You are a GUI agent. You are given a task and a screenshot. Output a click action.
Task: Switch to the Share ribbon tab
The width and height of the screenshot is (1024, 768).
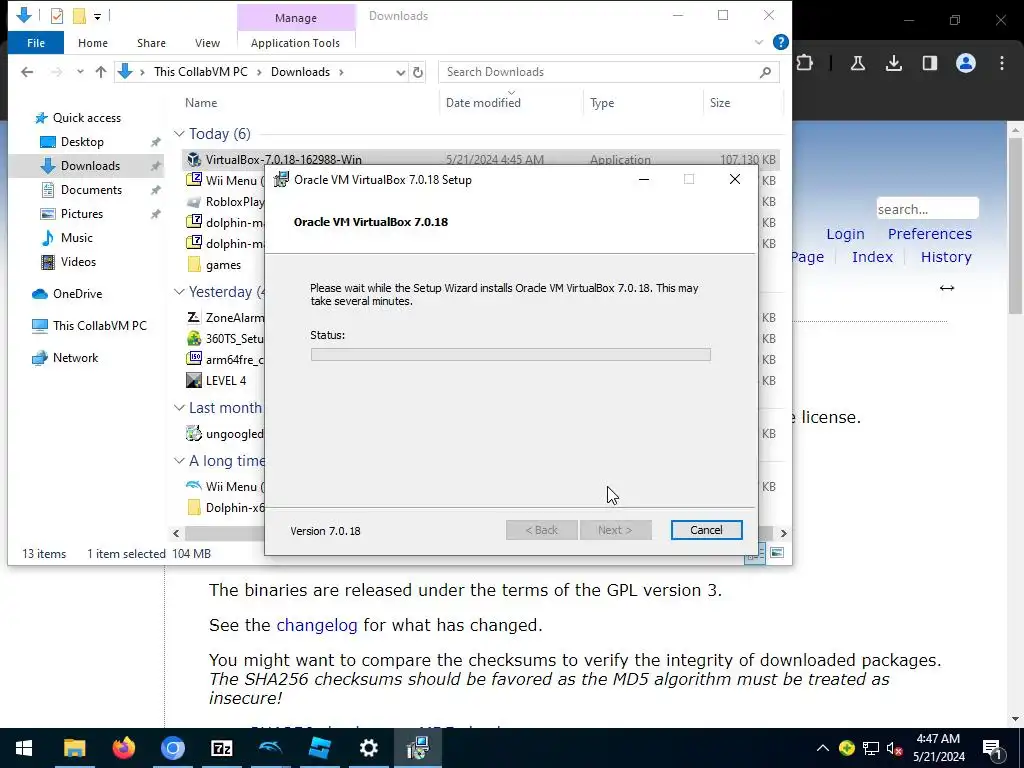pos(151,43)
